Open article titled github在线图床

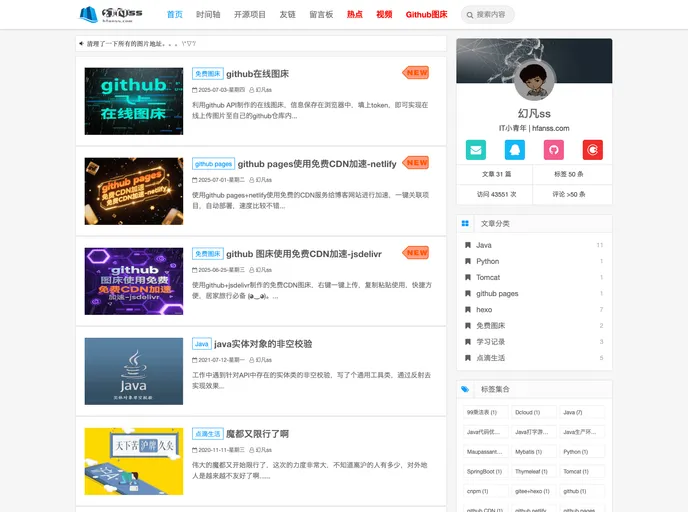click(257, 74)
